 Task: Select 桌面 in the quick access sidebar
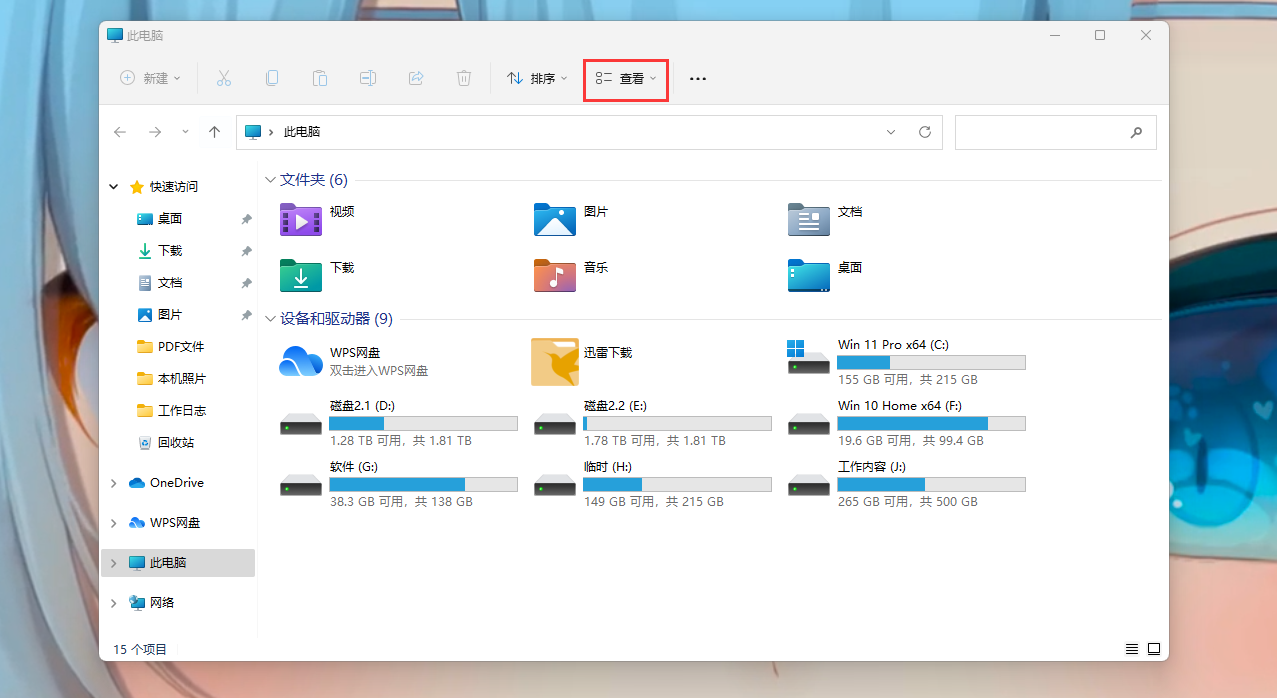click(x=170, y=219)
